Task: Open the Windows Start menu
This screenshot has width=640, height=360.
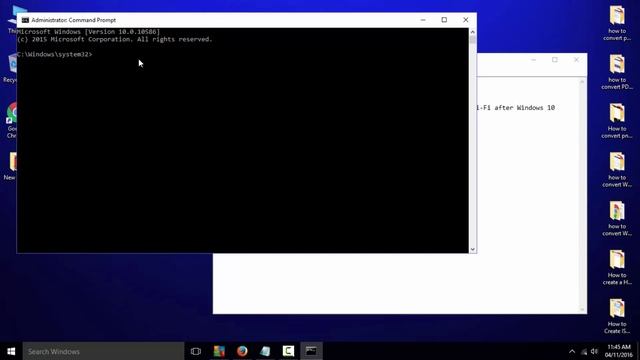Action: coord(11,351)
